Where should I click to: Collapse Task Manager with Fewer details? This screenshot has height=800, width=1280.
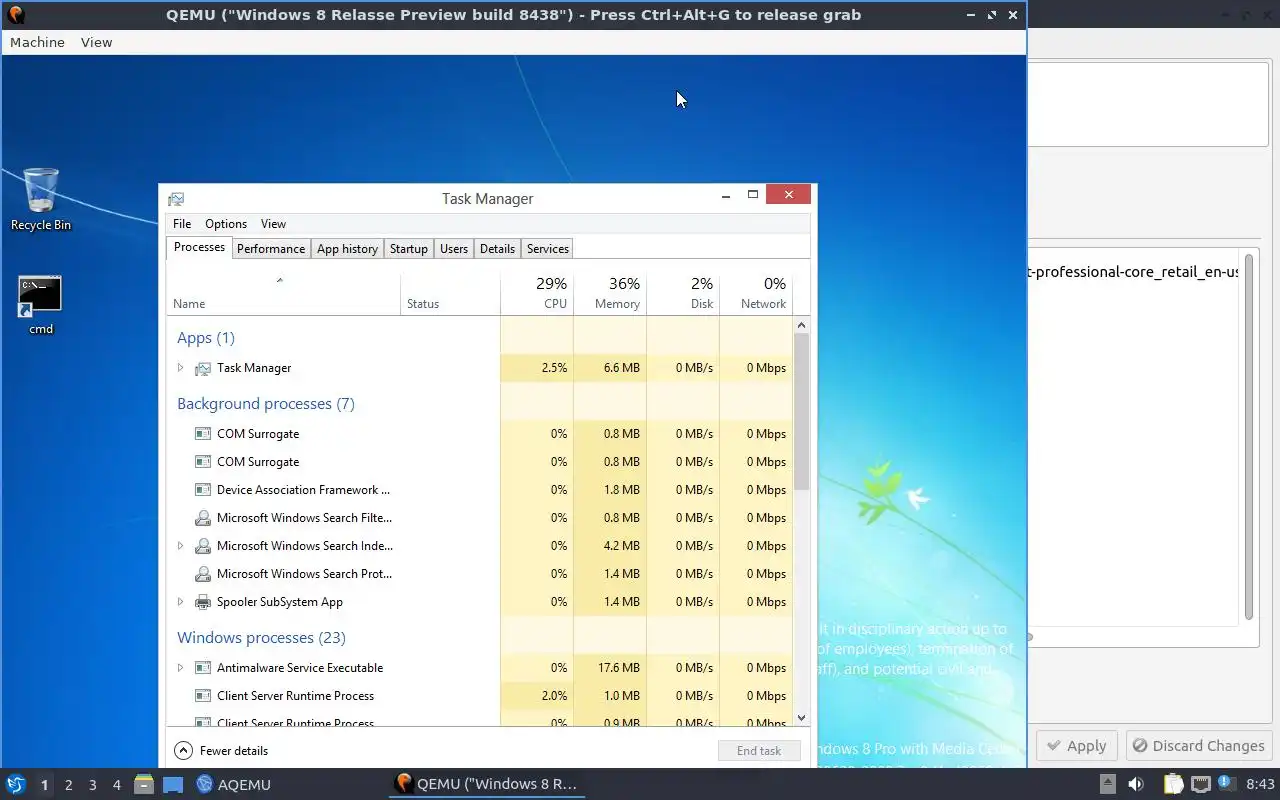[221, 751]
